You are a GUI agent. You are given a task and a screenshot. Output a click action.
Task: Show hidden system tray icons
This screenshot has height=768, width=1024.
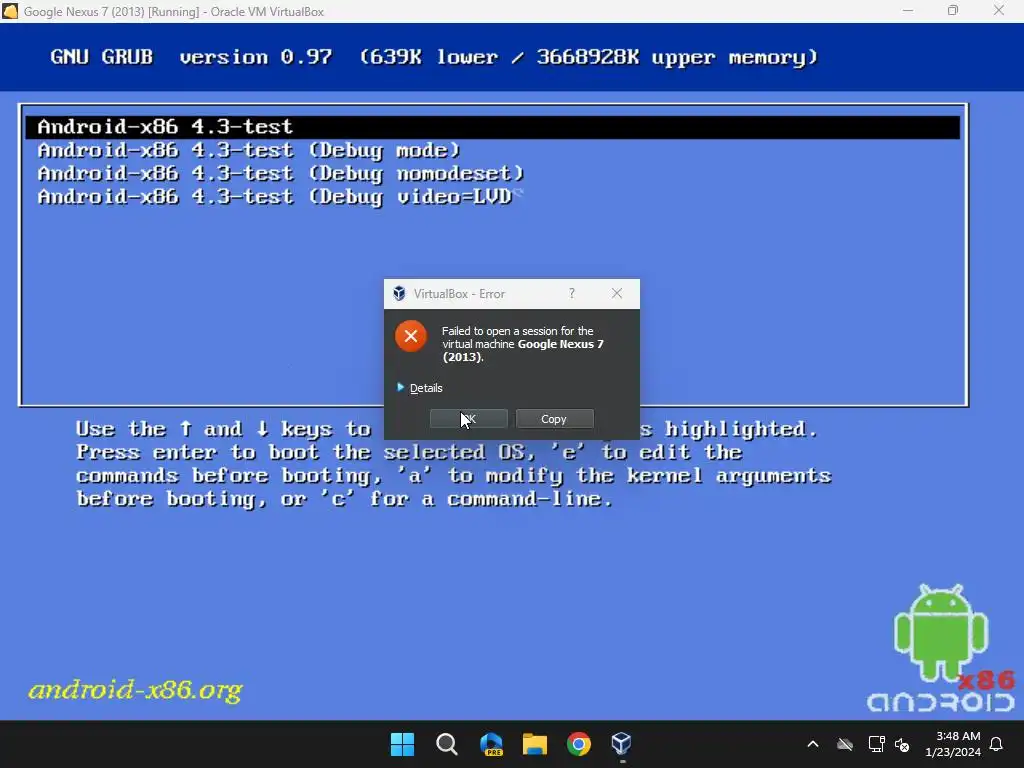pos(813,744)
